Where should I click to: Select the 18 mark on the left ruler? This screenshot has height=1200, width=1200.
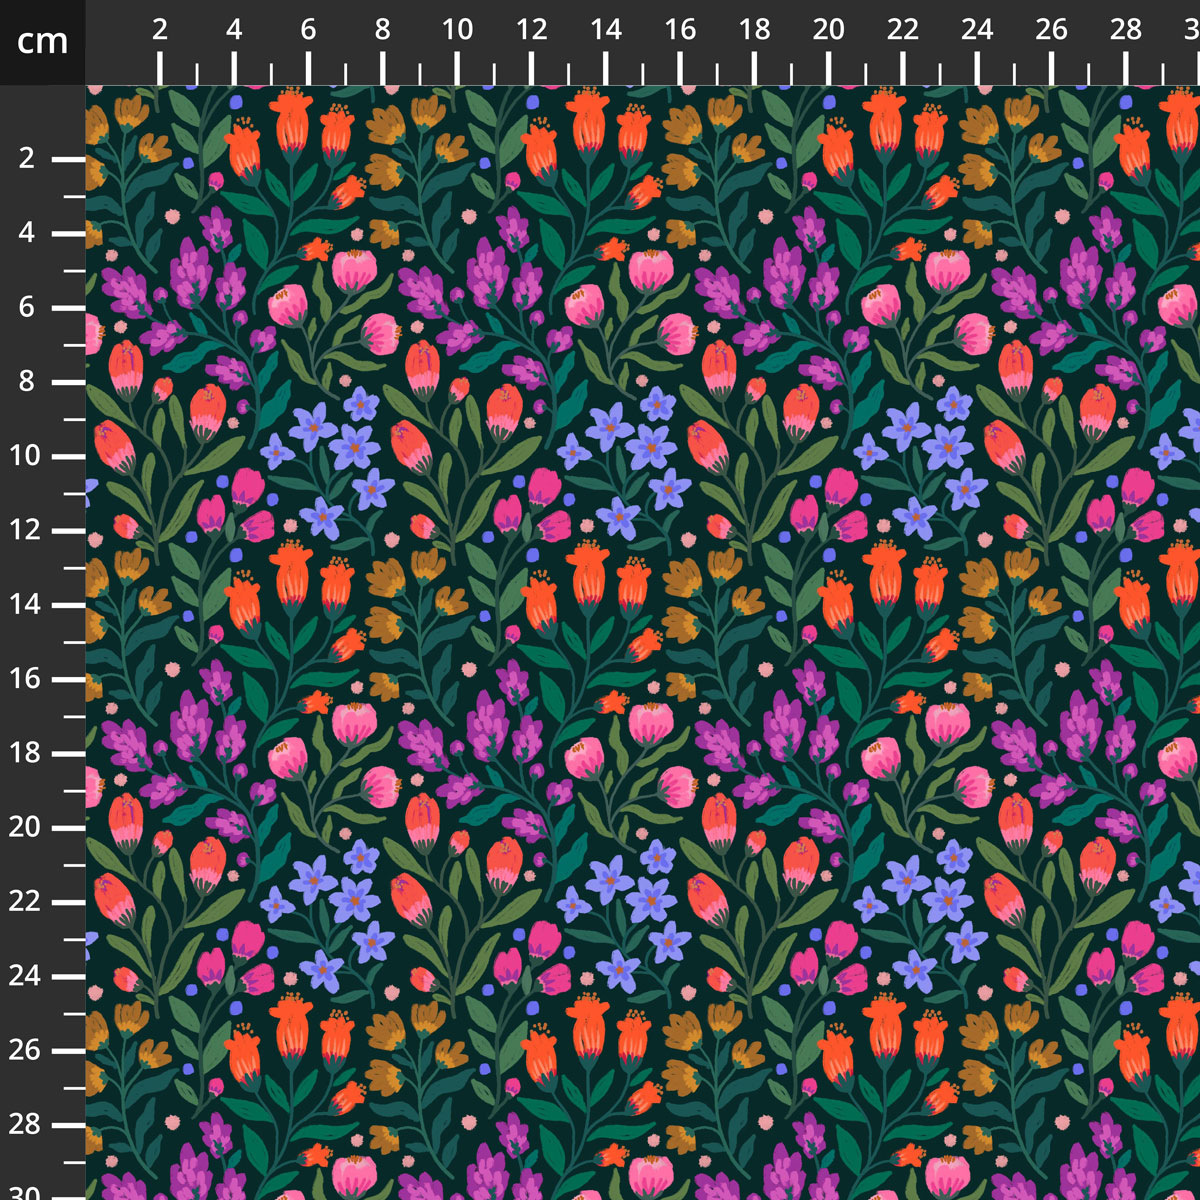25,753
